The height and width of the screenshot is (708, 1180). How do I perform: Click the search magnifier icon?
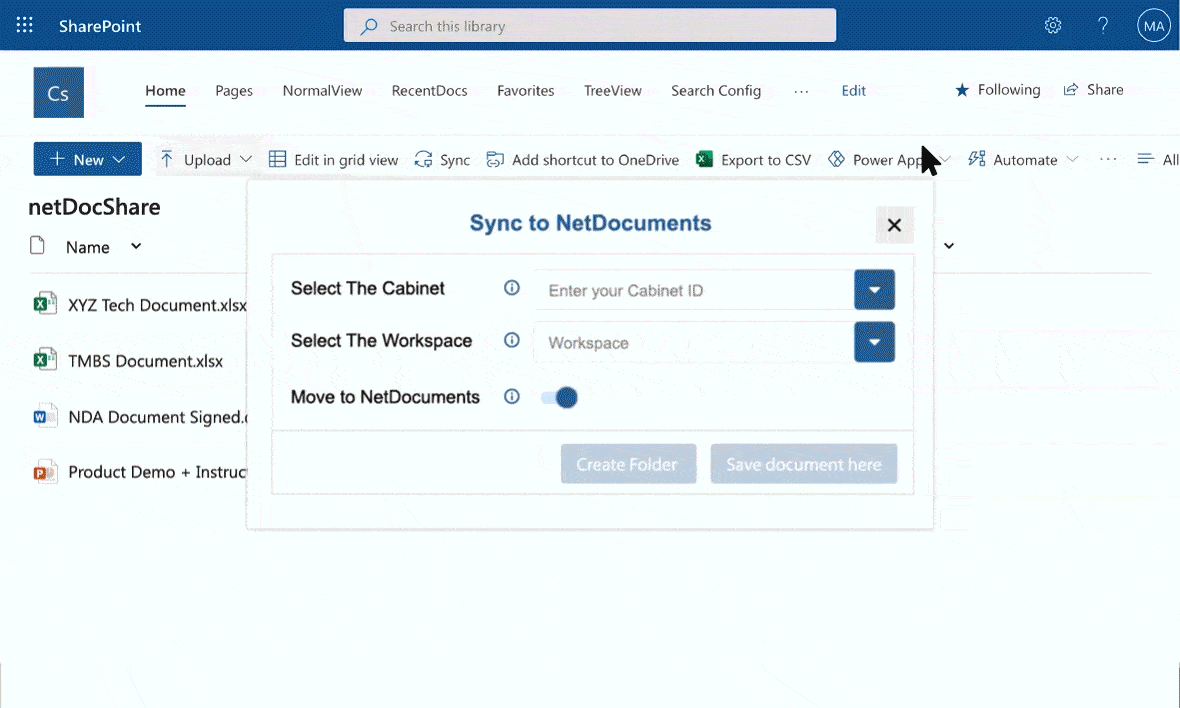[x=369, y=26]
